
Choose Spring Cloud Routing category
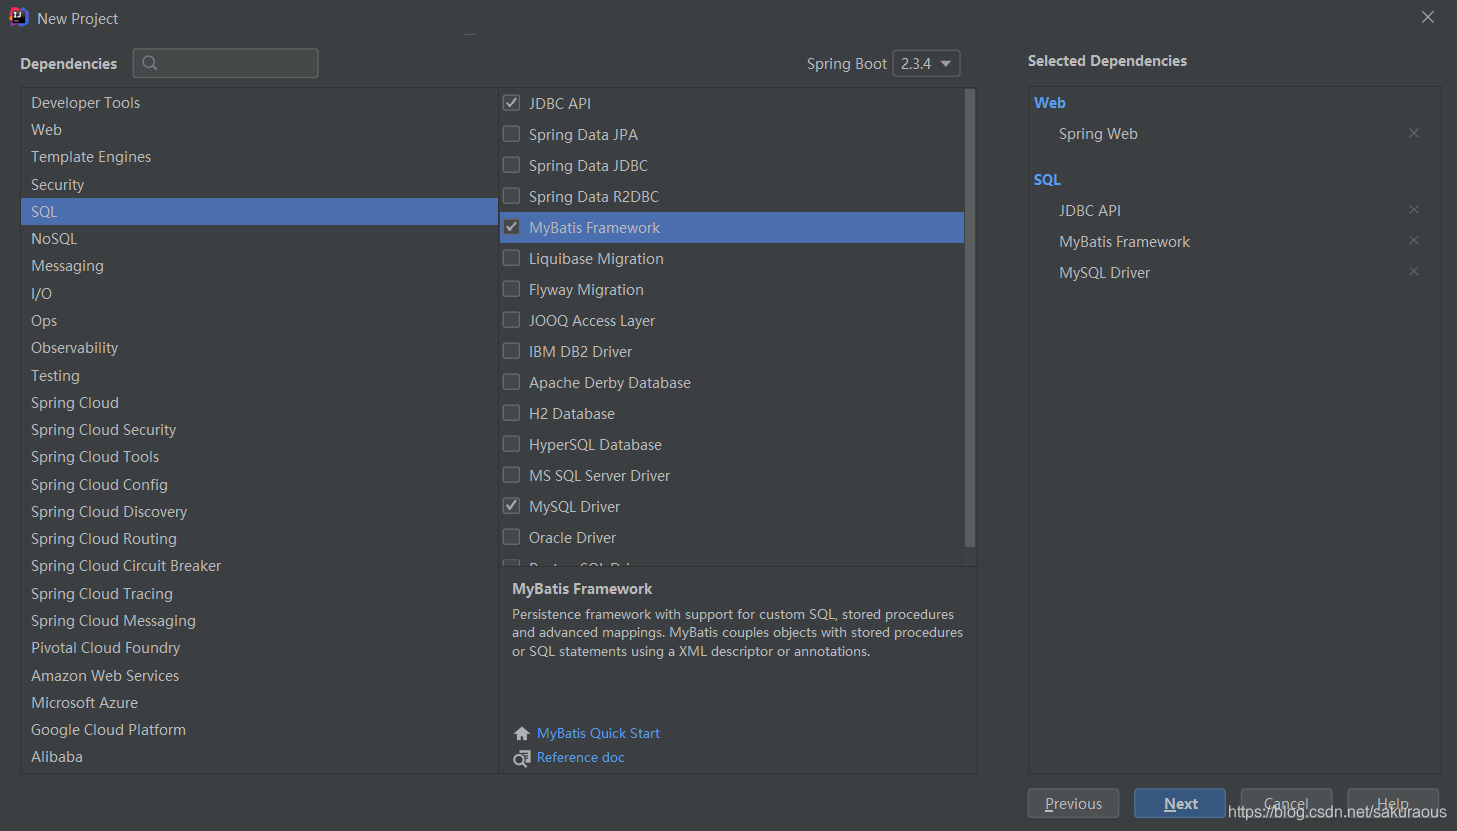259,539
